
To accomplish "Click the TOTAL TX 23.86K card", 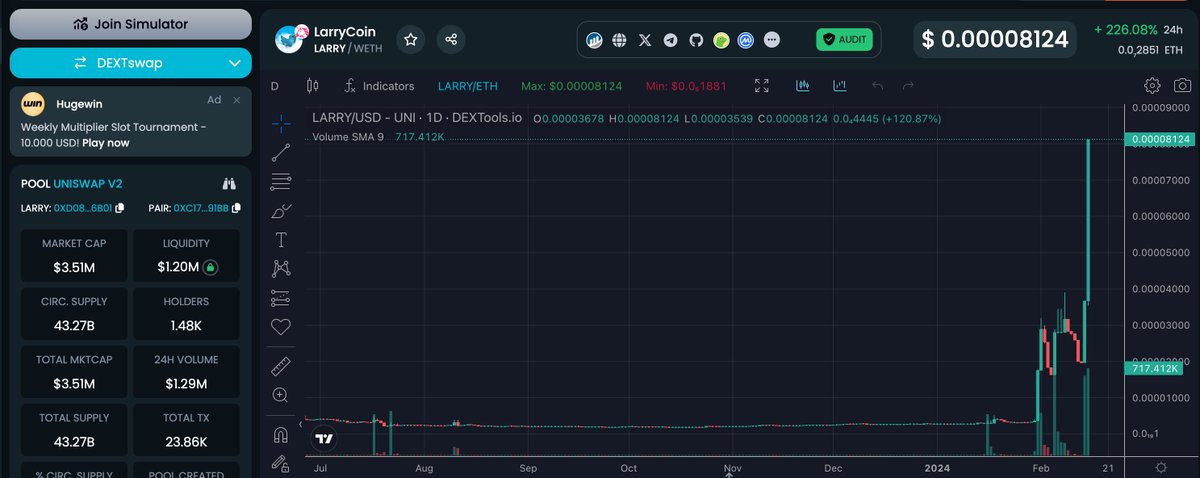I will coord(186,429).
